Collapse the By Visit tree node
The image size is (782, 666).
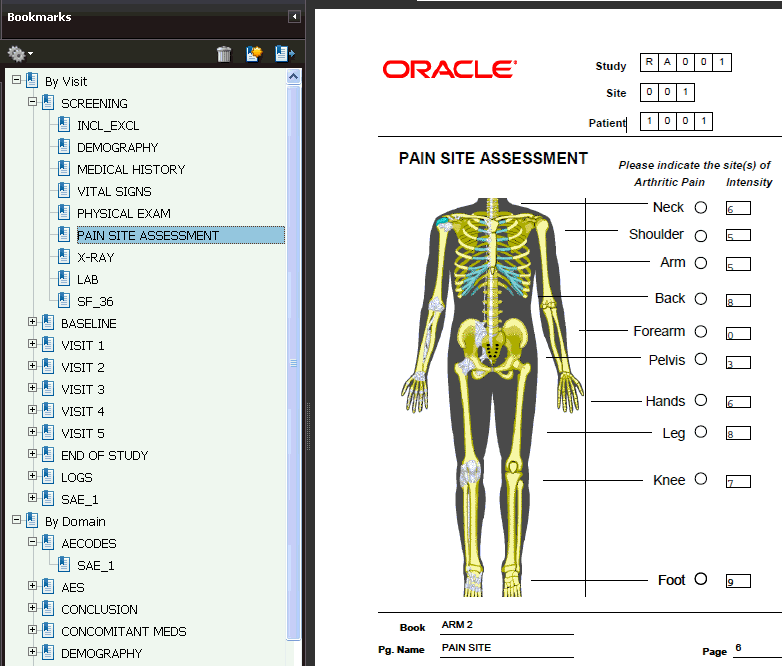click(16, 80)
